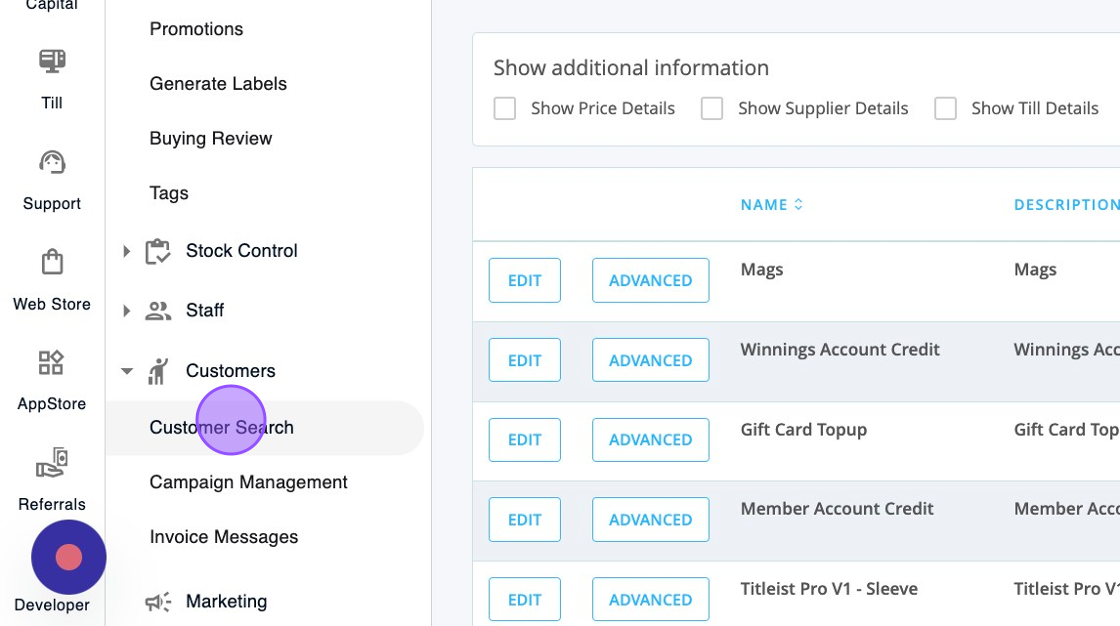Click EDIT for Mags
The image size is (1120, 626).
tap(525, 280)
